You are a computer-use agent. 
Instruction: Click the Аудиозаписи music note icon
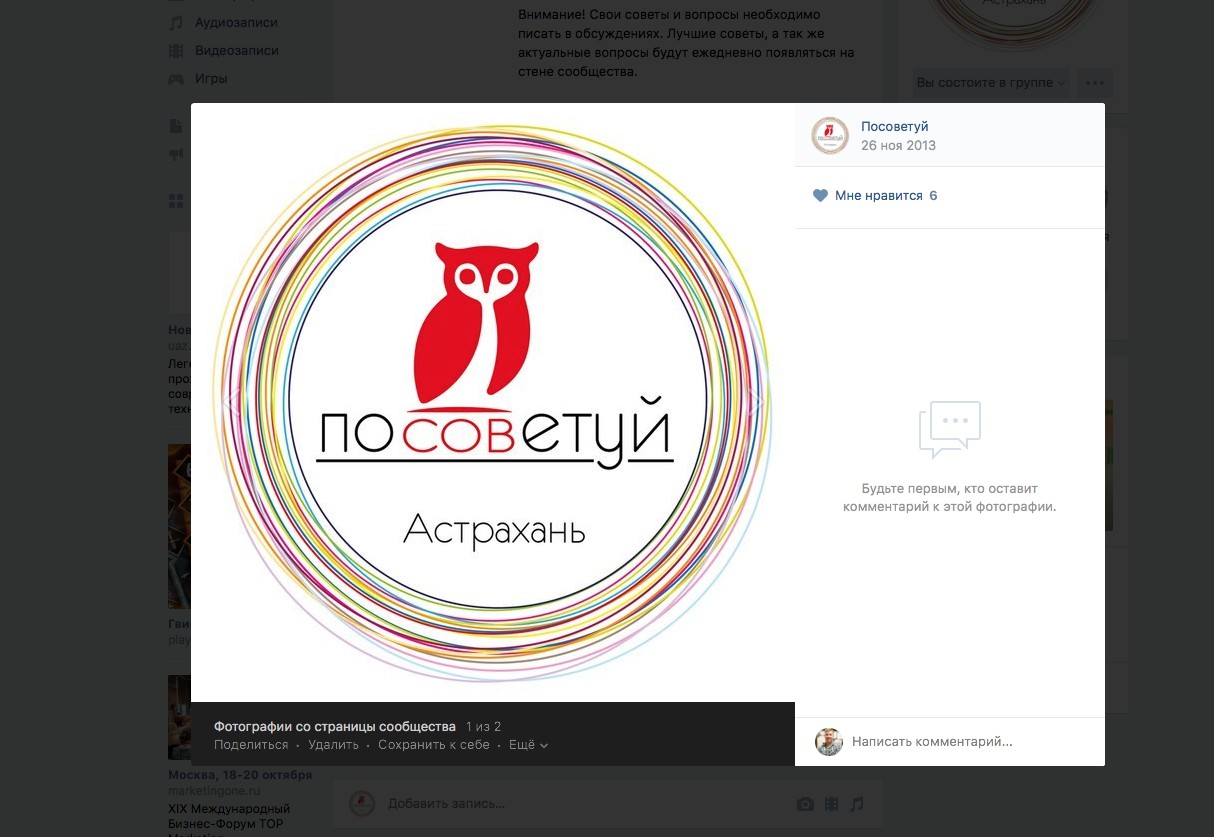pos(176,22)
